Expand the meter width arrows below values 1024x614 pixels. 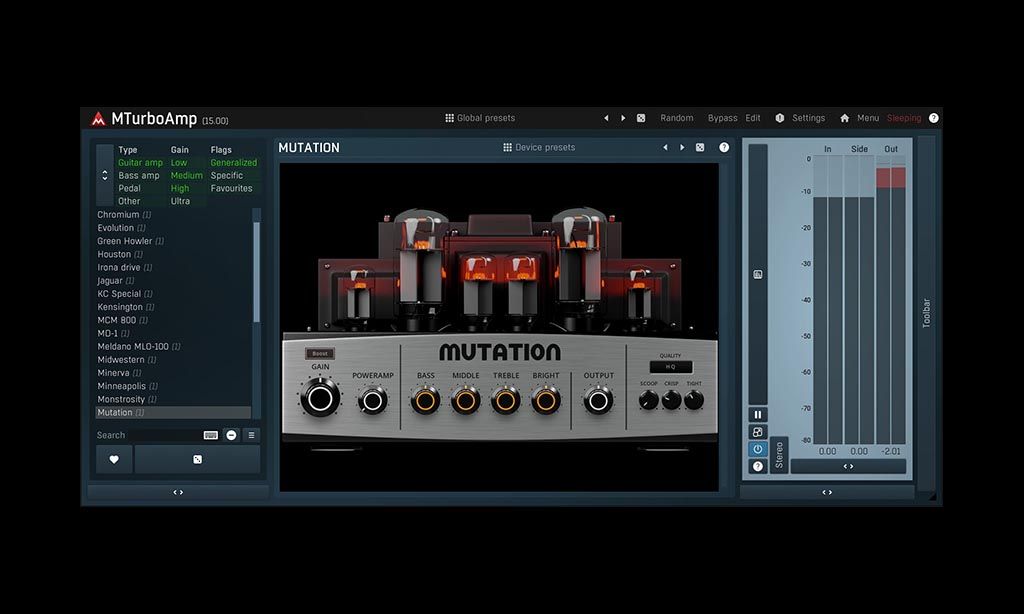pyautogui.click(x=848, y=466)
